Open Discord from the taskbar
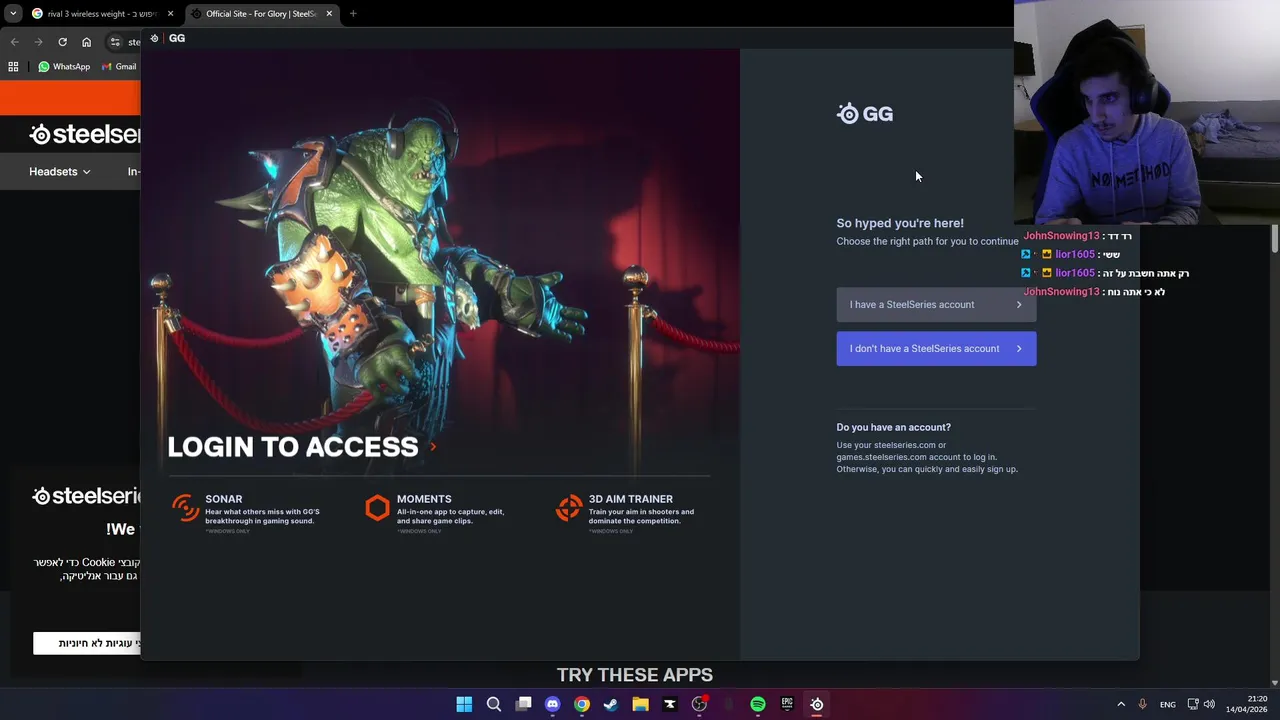1280x720 pixels. pyautogui.click(x=552, y=704)
